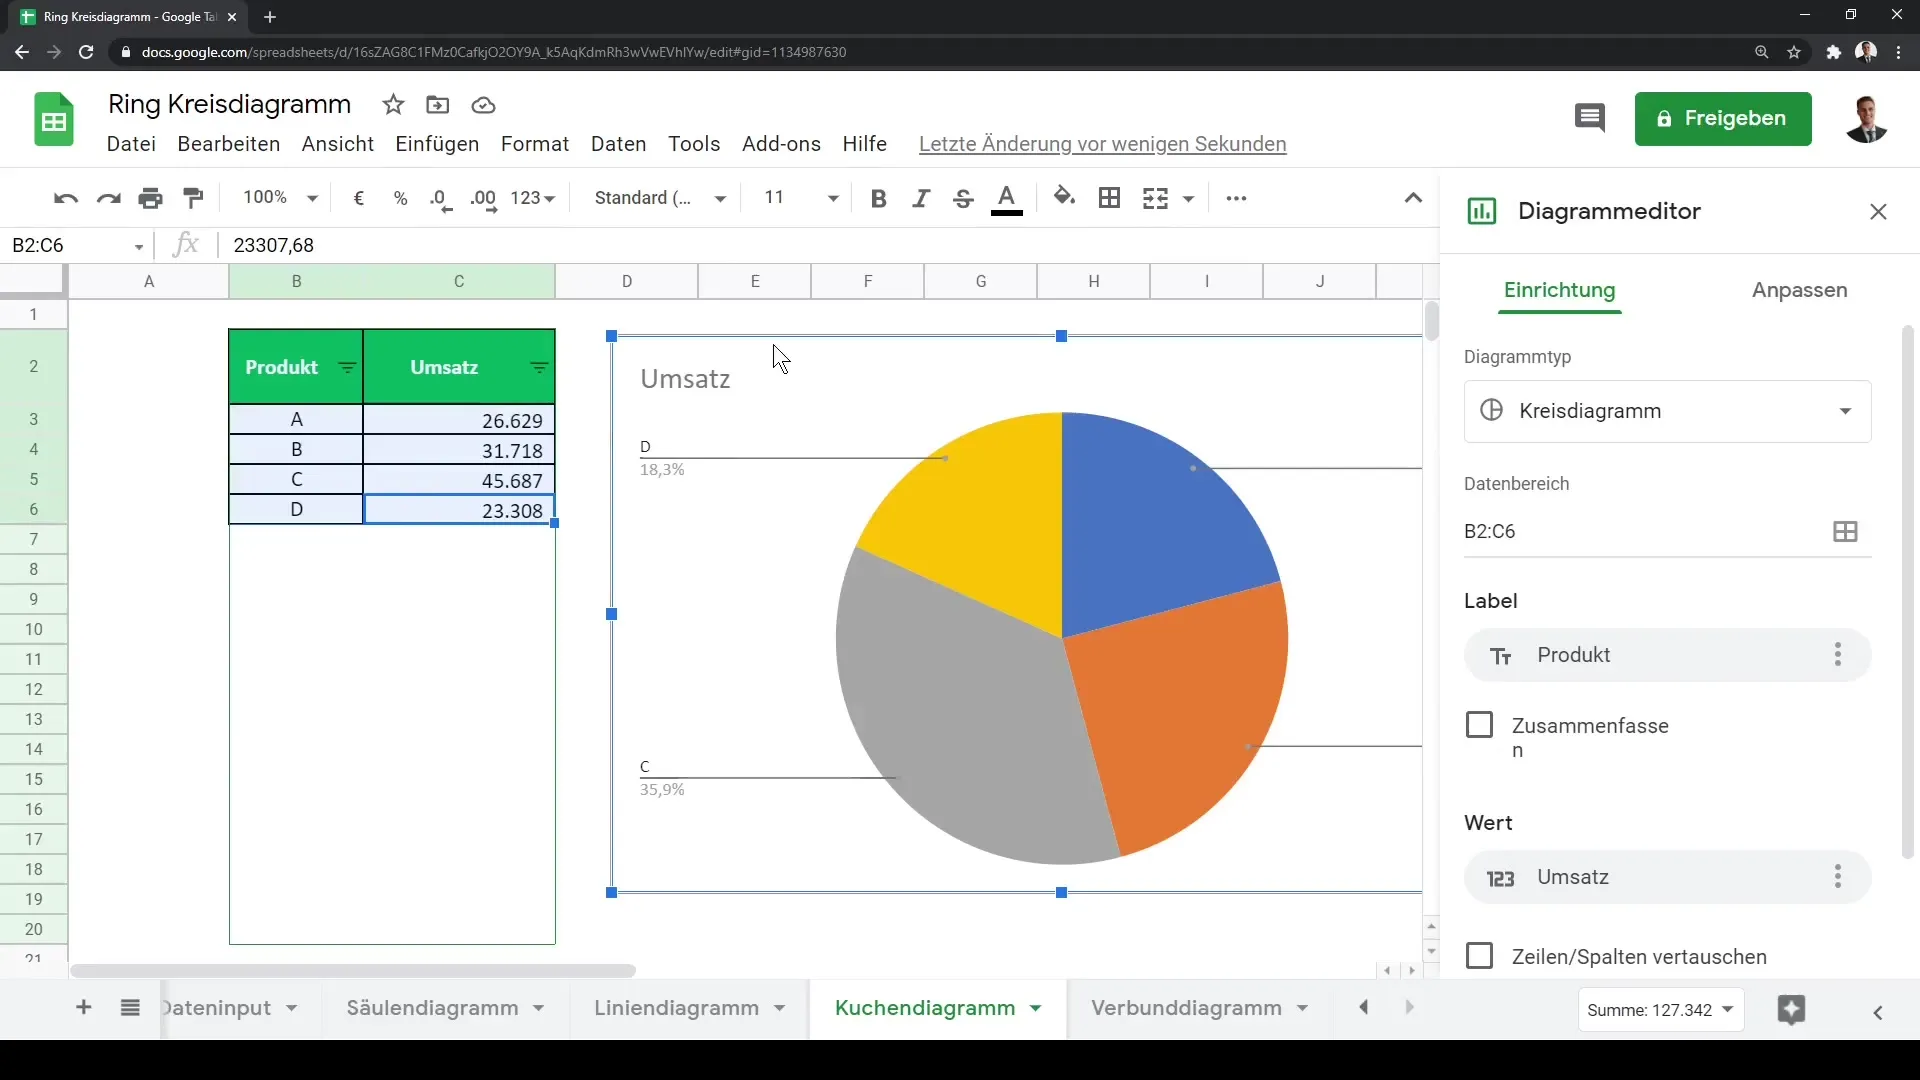Print the spreadsheet via printer icon

coord(151,198)
